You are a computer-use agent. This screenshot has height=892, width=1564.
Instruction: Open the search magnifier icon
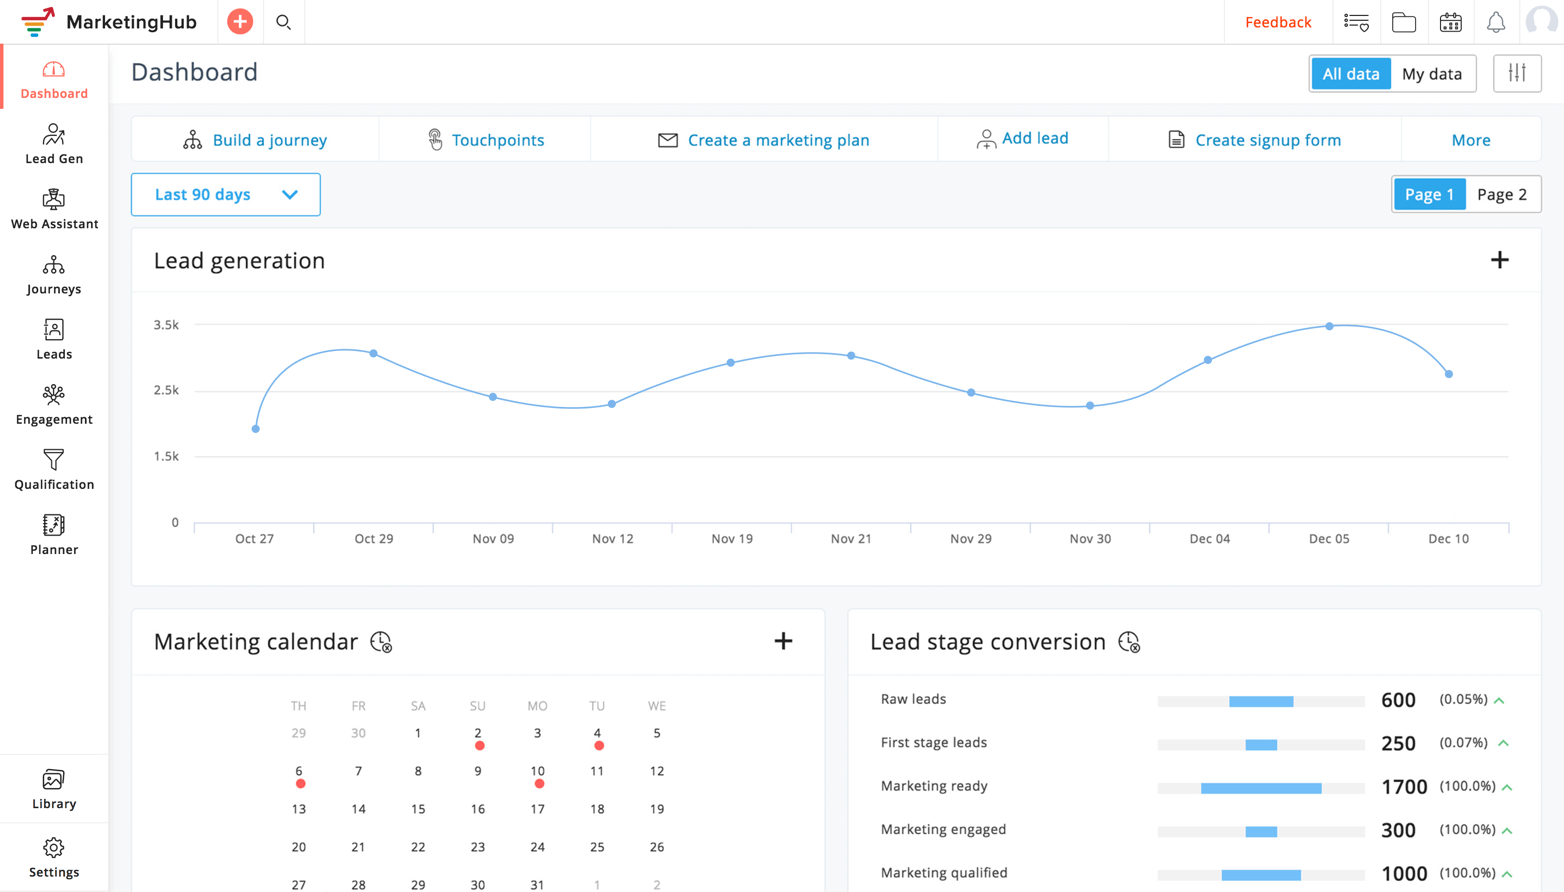click(x=284, y=22)
